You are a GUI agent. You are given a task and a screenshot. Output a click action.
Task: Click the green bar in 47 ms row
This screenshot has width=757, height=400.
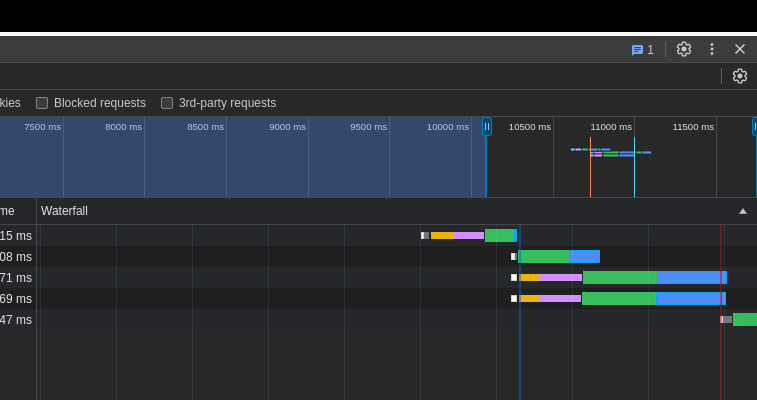[744, 320]
